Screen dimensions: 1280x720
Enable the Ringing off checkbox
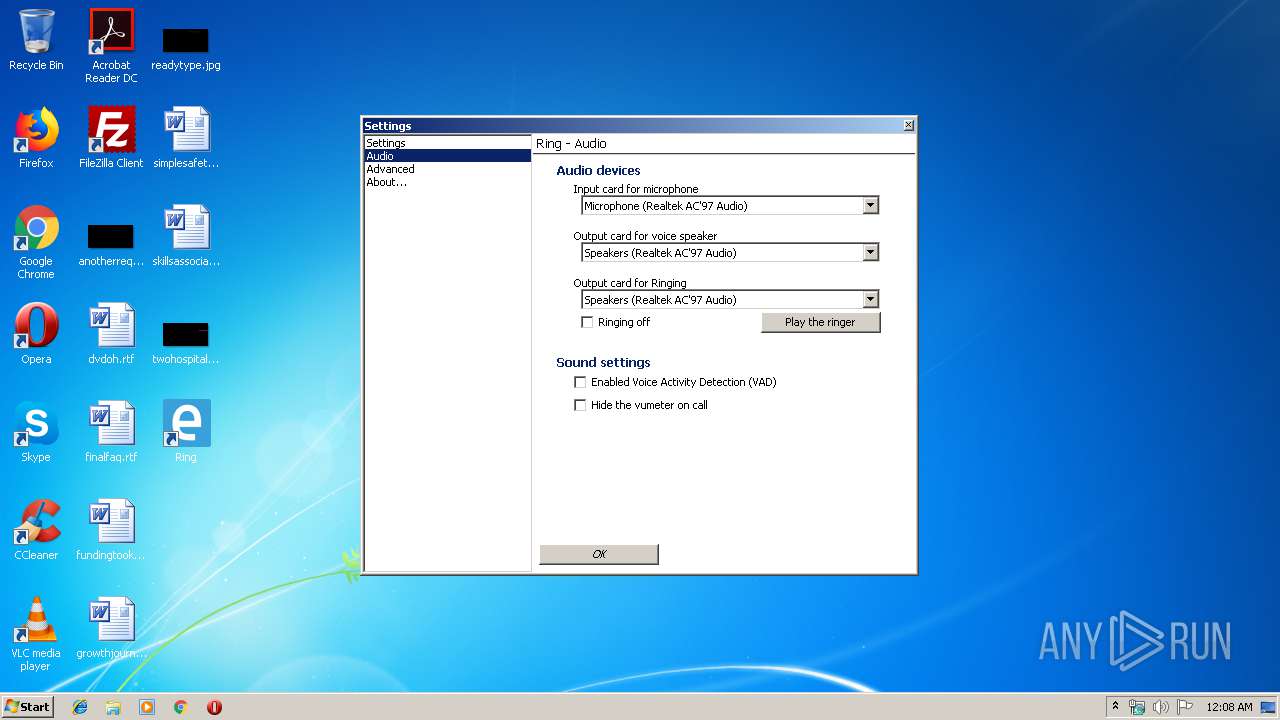point(587,322)
